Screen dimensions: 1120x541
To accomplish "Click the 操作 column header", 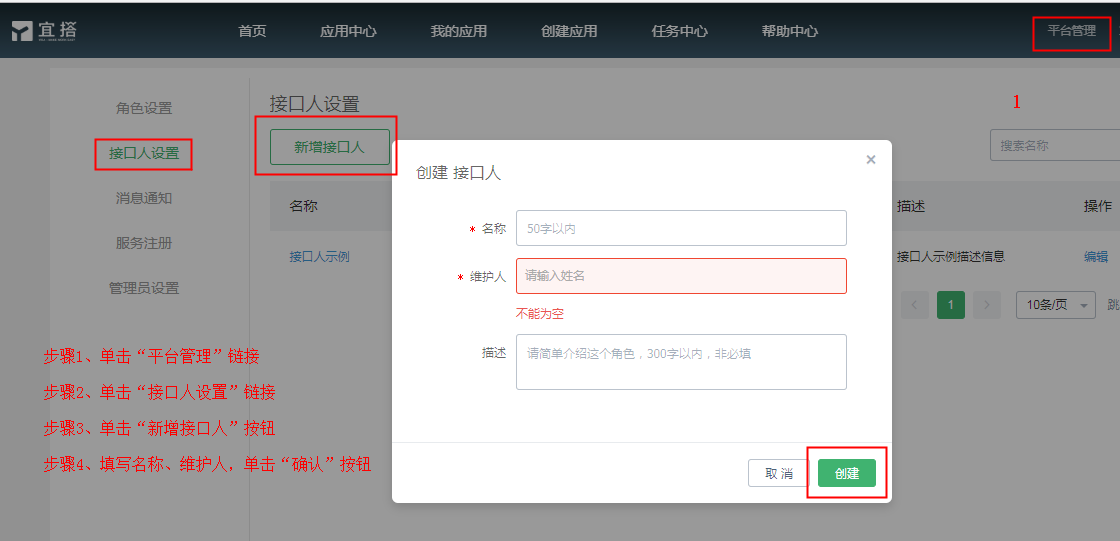I will tap(1098, 207).
